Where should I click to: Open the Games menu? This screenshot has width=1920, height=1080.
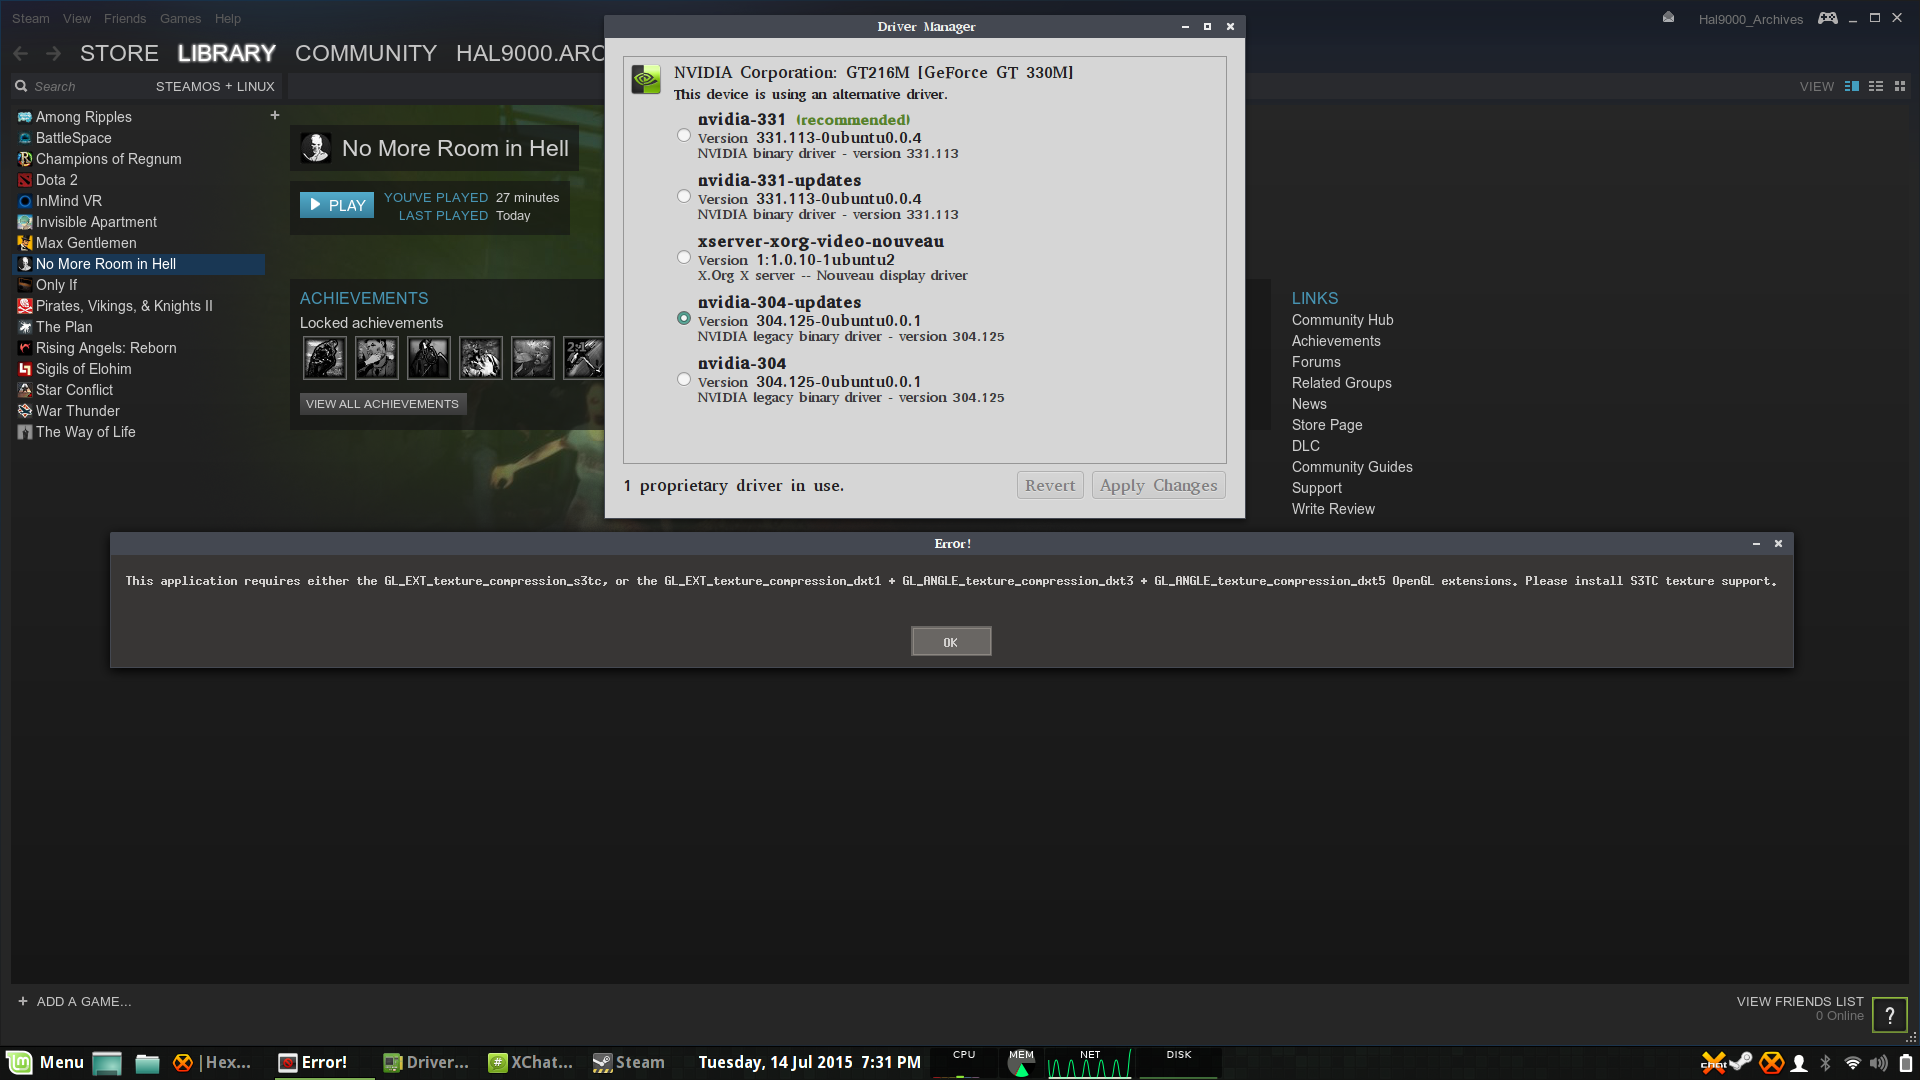[x=180, y=19]
